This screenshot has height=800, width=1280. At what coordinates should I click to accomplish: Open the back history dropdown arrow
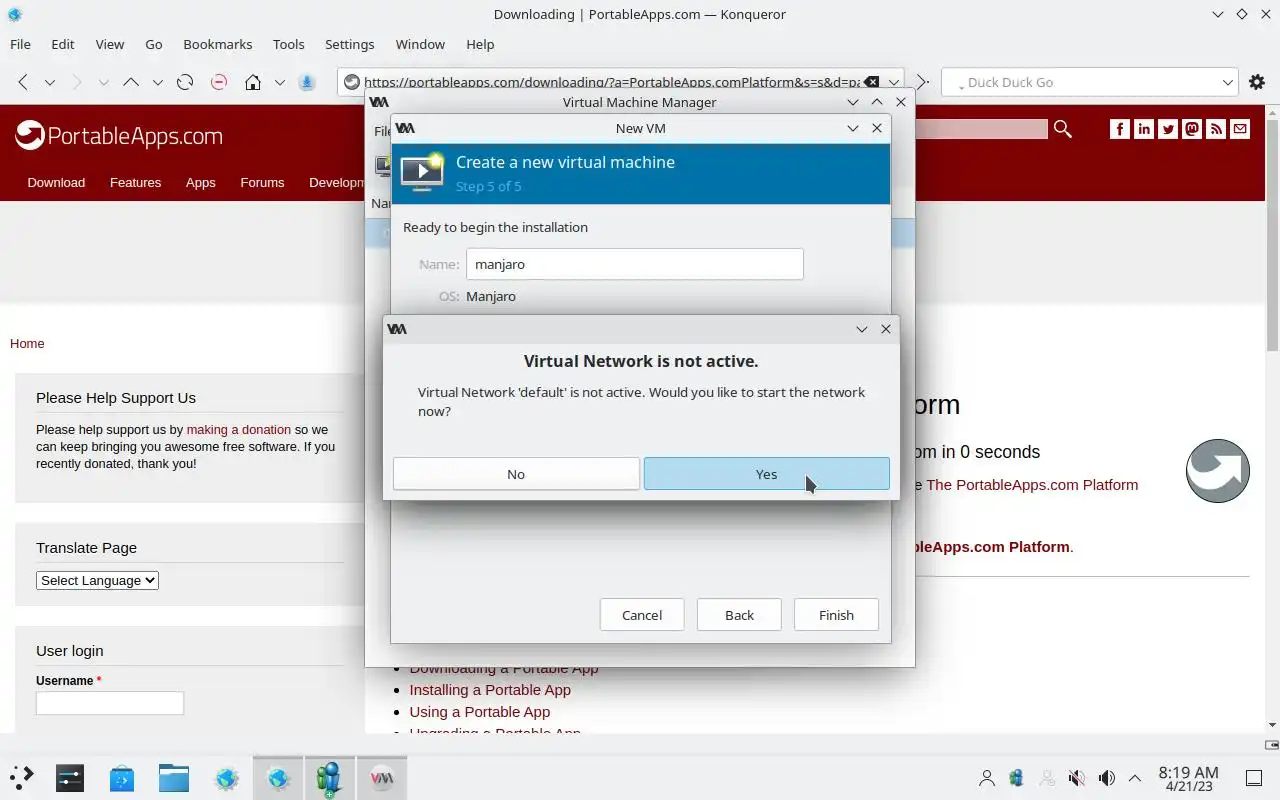tap(50, 82)
